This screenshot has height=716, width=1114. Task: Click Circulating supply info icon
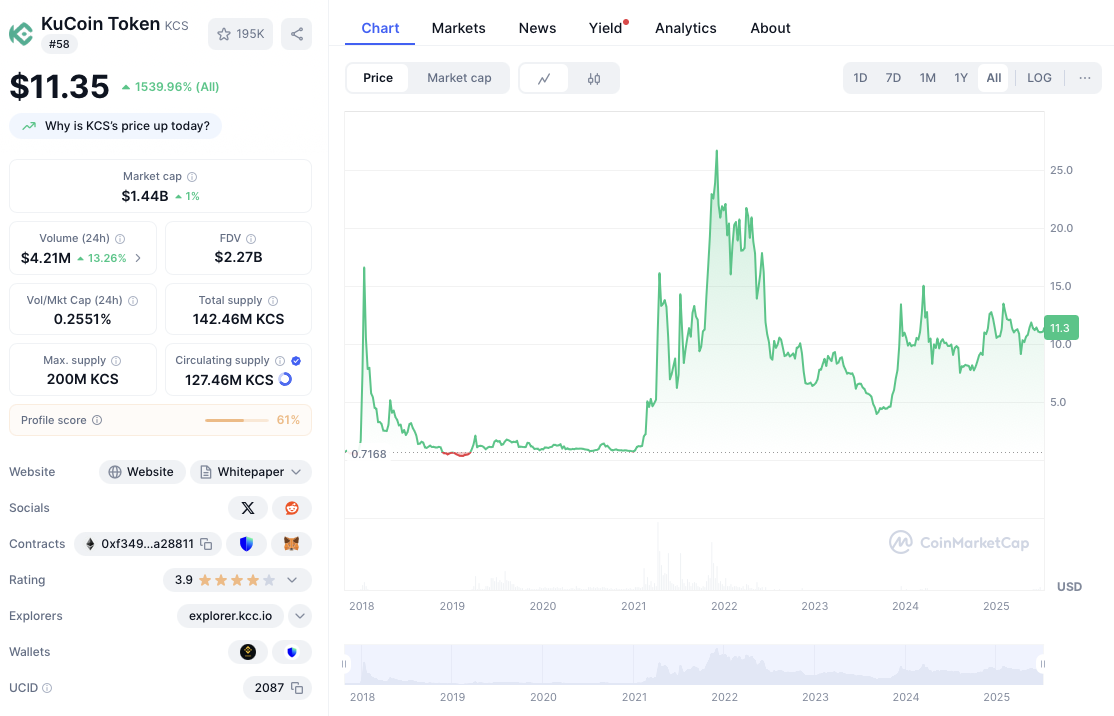(x=280, y=361)
